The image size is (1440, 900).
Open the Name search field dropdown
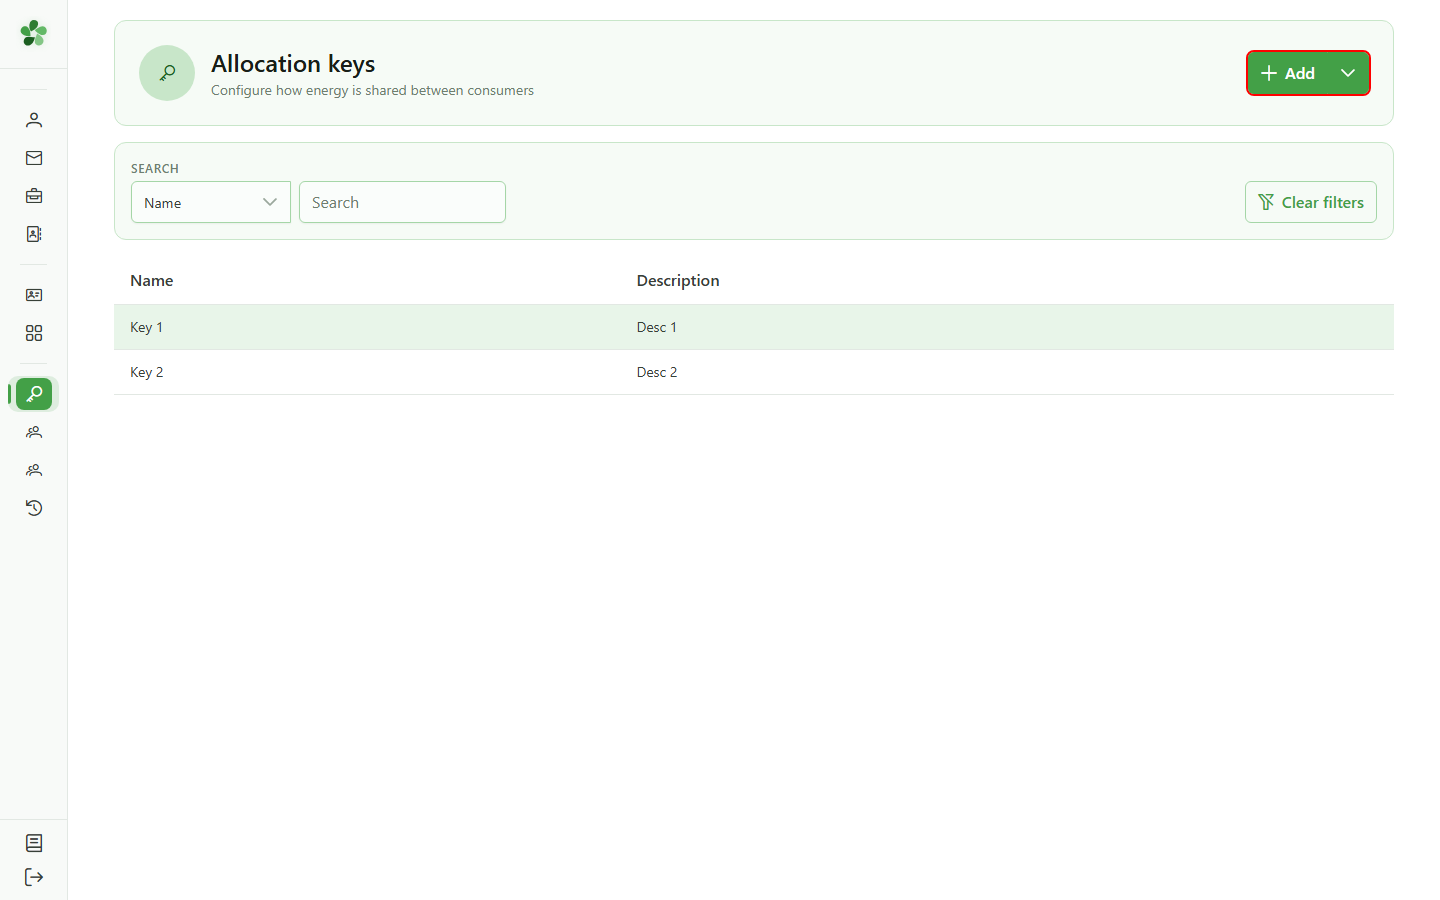[211, 202]
